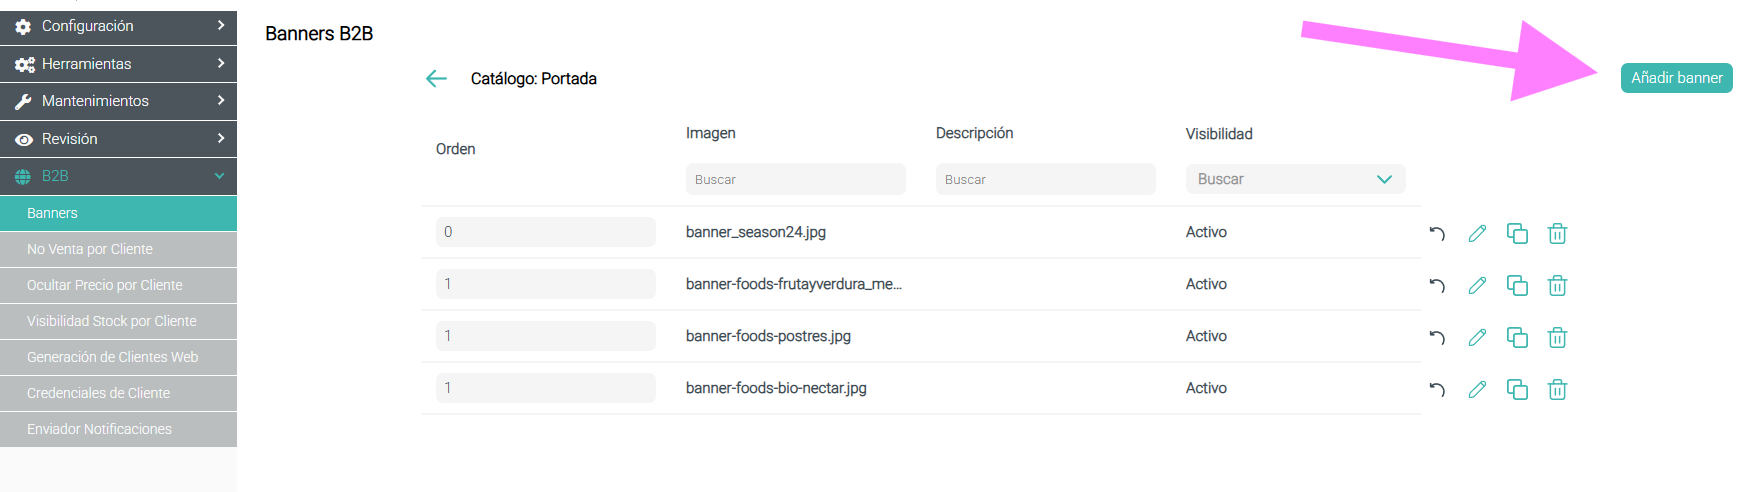The width and height of the screenshot is (1752, 492).
Task: Delete the banner-foods-postres.jpg banner
Action: tap(1557, 338)
